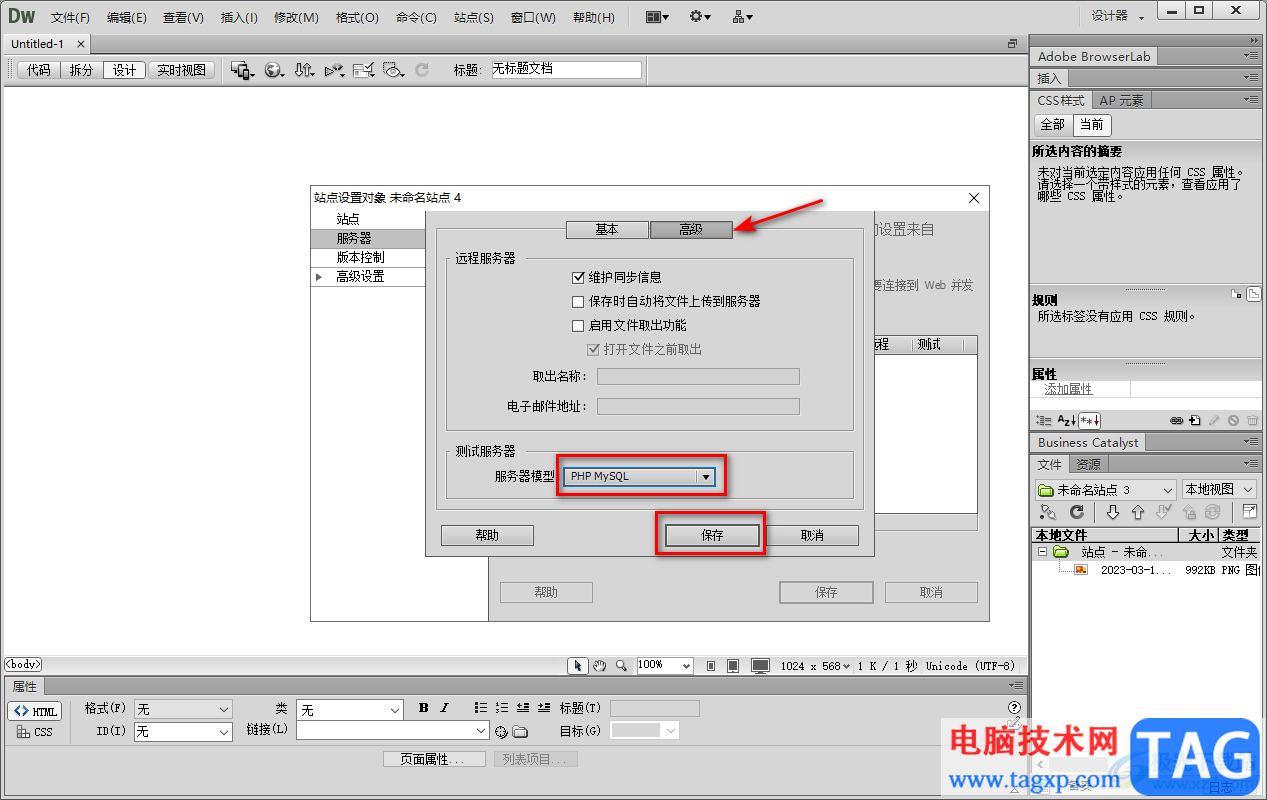Click 取消 in the server settings dialog

coord(812,535)
